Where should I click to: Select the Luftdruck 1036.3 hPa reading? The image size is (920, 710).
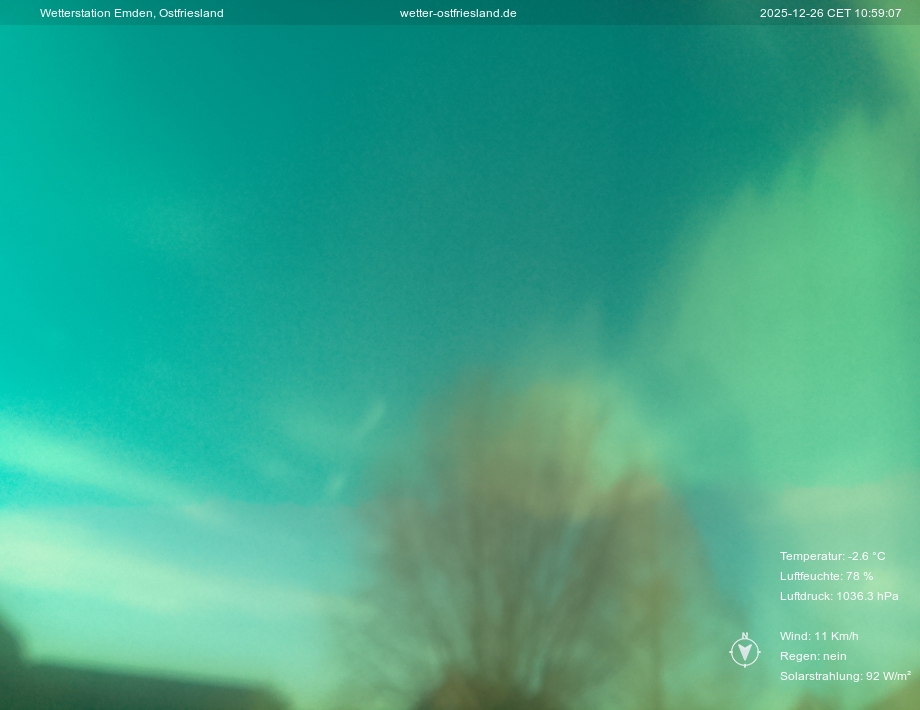point(839,596)
